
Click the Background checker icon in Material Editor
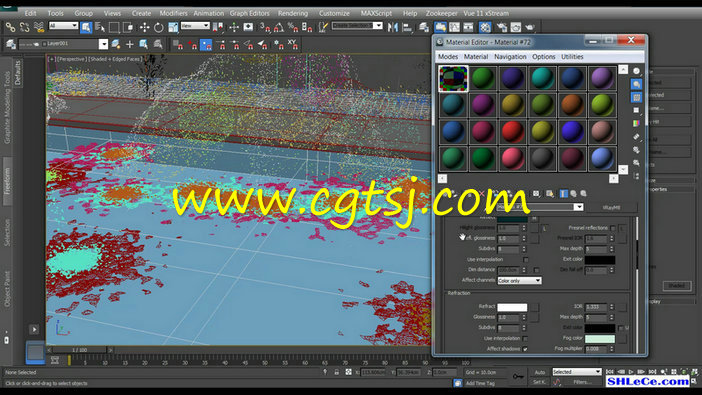pyautogui.click(x=636, y=97)
